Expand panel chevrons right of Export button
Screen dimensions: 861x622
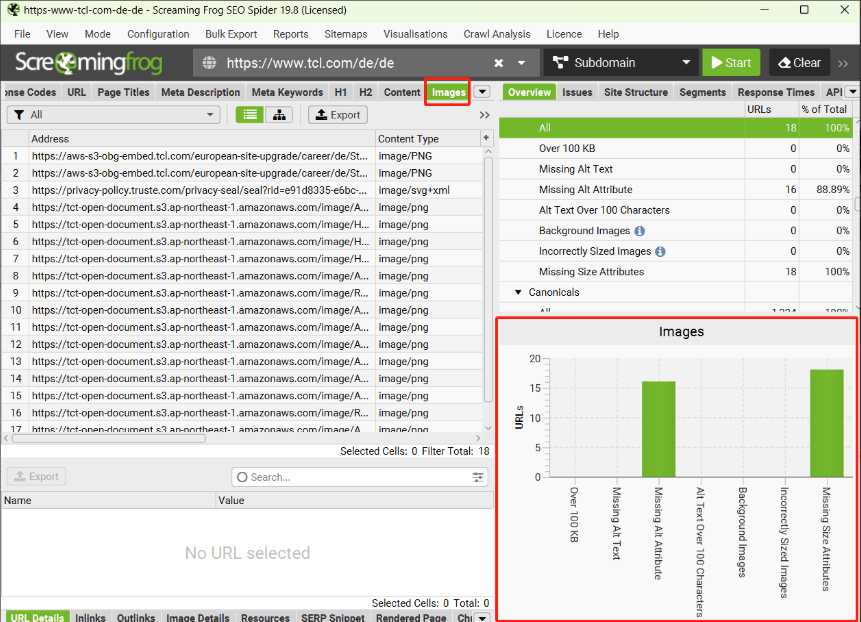[x=485, y=115]
